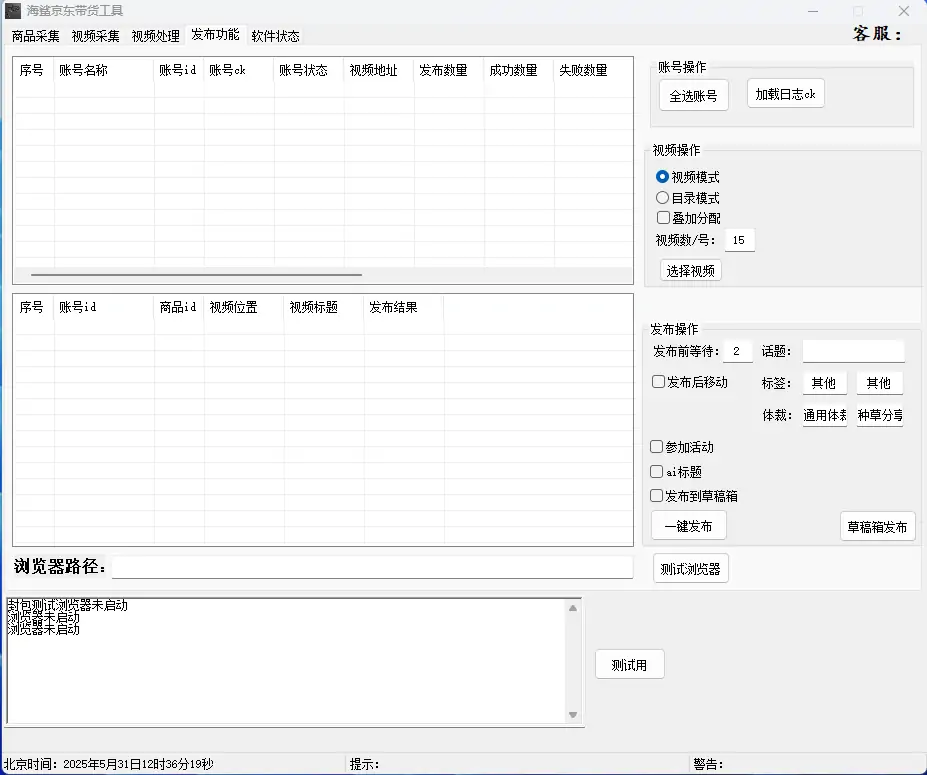
Task: Select the 发布功能 tab
Action: (215, 34)
